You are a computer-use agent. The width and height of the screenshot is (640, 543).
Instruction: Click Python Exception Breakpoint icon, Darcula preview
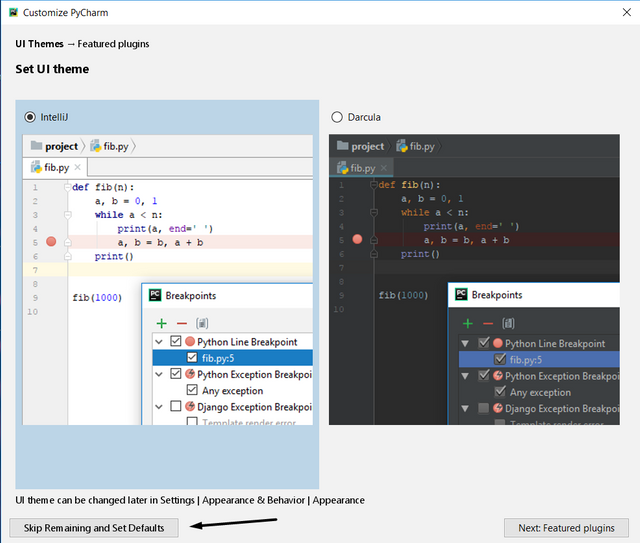pyautogui.click(x=498, y=375)
